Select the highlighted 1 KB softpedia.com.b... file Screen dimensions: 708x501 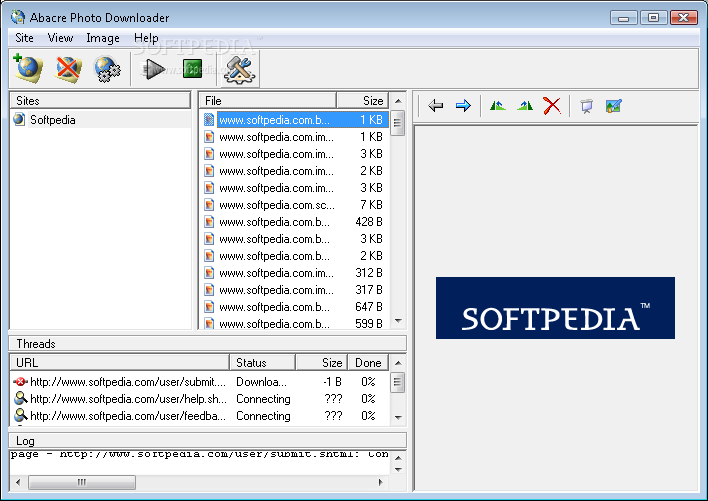(295, 120)
